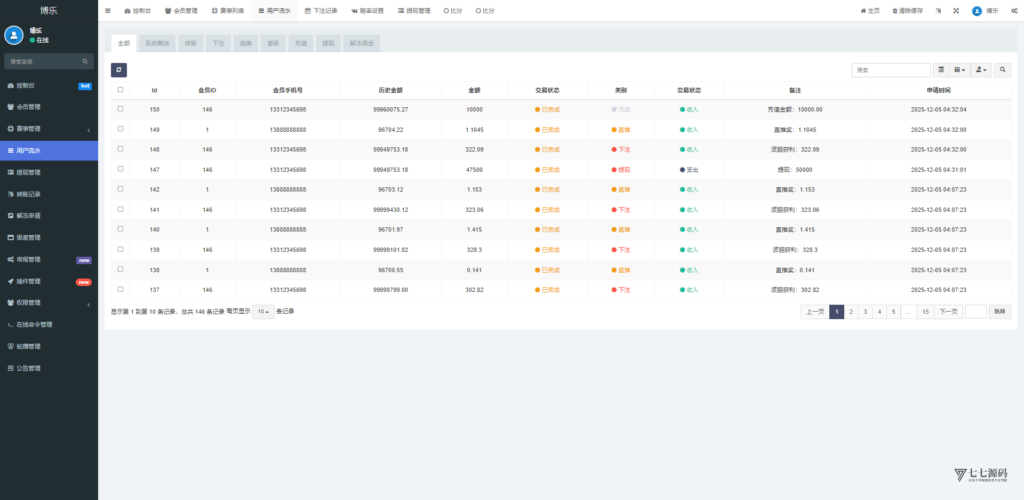Check the checkbox for row ID 150

(x=121, y=109)
